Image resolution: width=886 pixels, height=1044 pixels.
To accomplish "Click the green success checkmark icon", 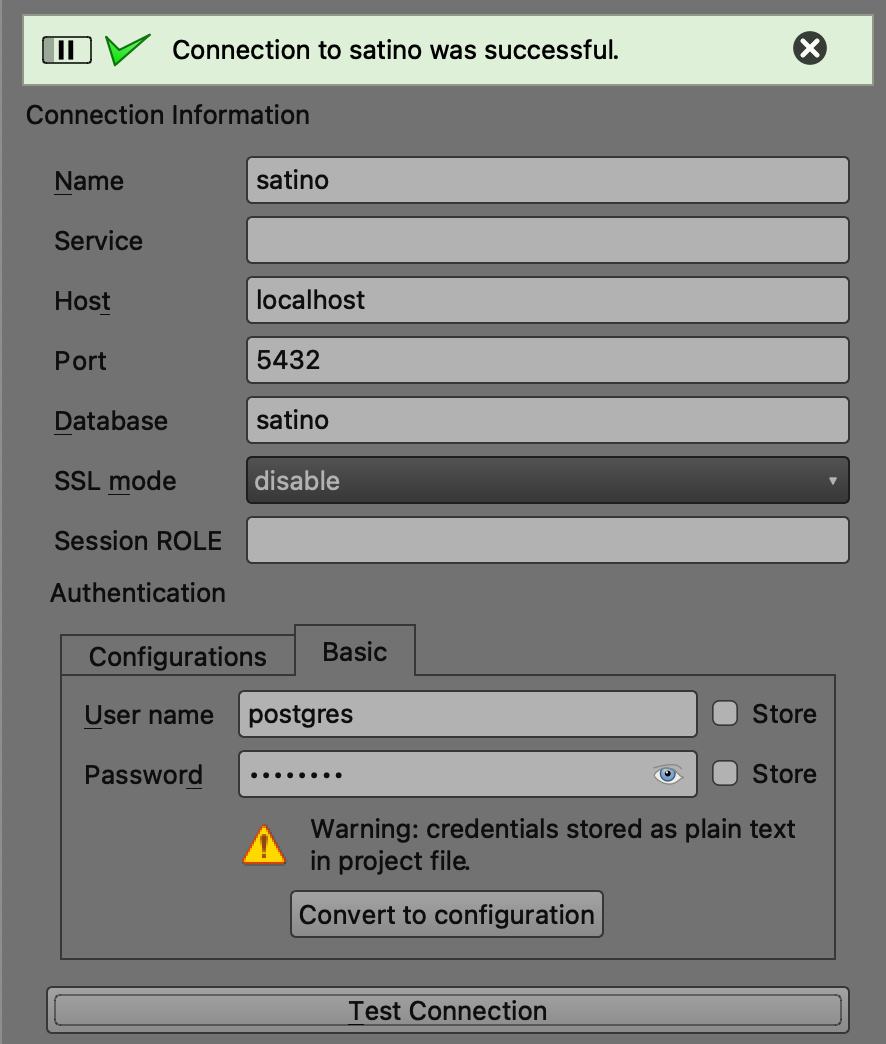I will pyautogui.click(x=128, y=49).
